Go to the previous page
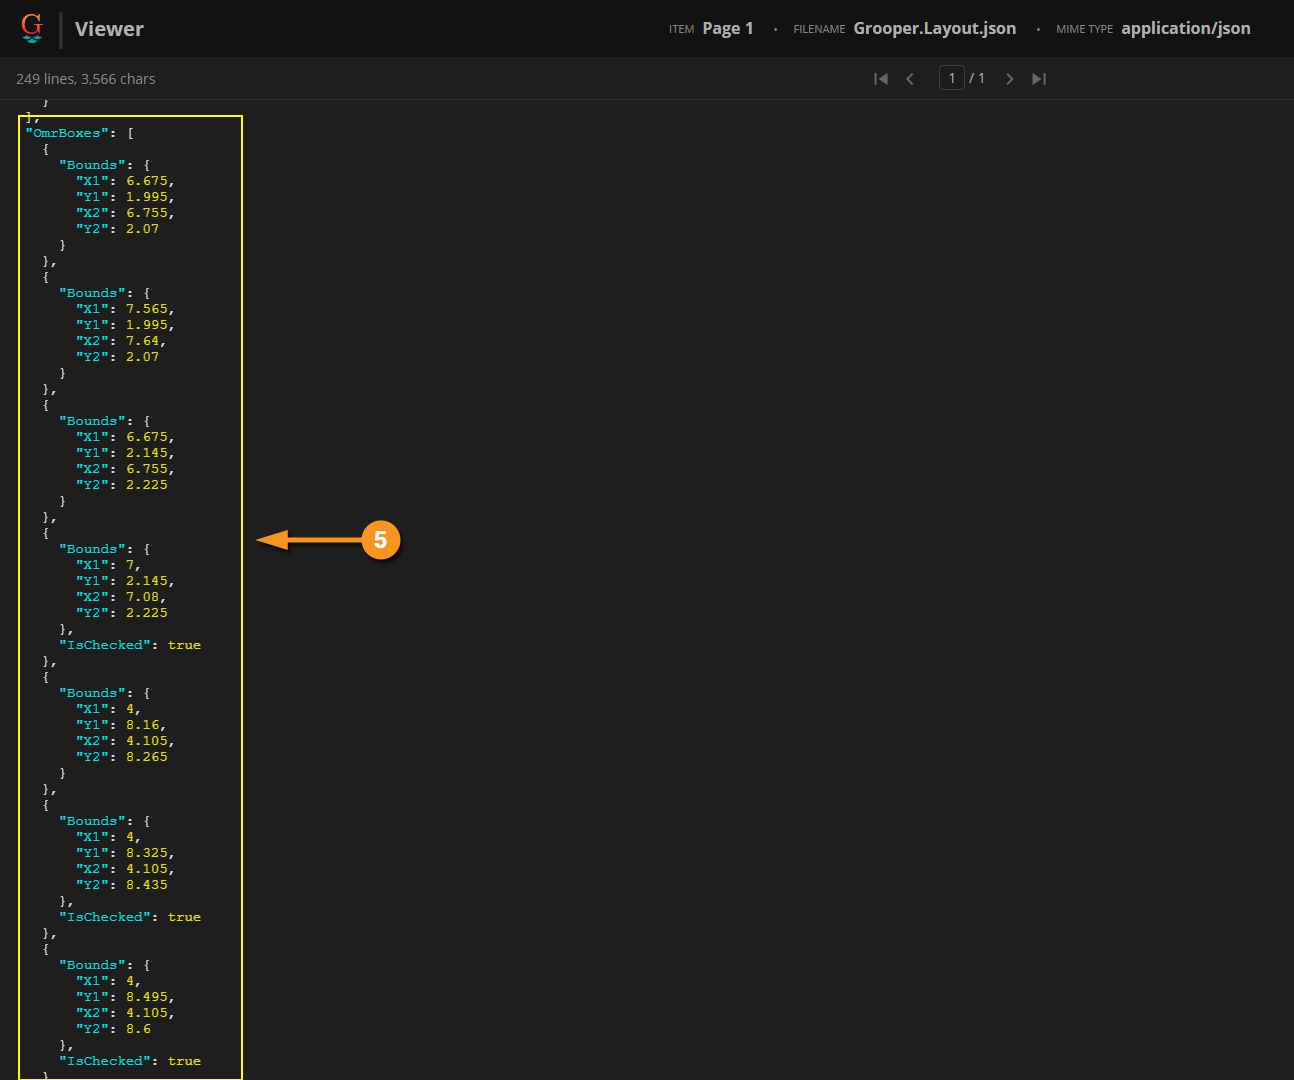The height and width of the screenshot is (1080, 1294). point(910,79)
